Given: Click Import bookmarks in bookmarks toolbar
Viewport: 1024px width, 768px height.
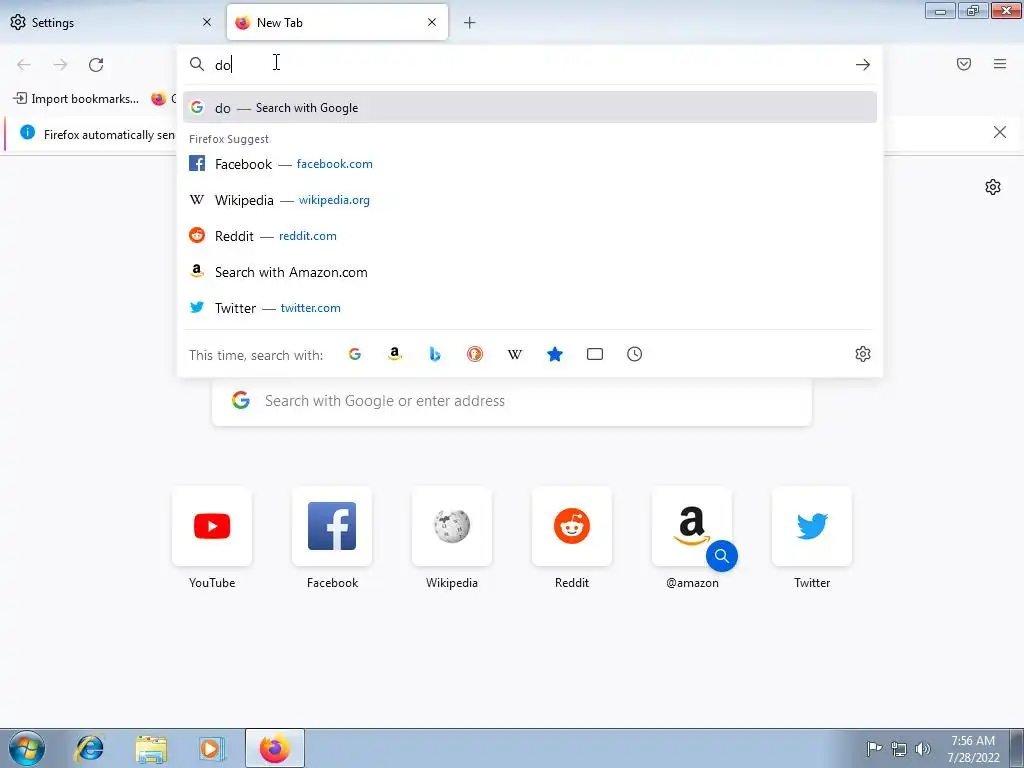Looking at the screenshot, I should coord(76,99).
